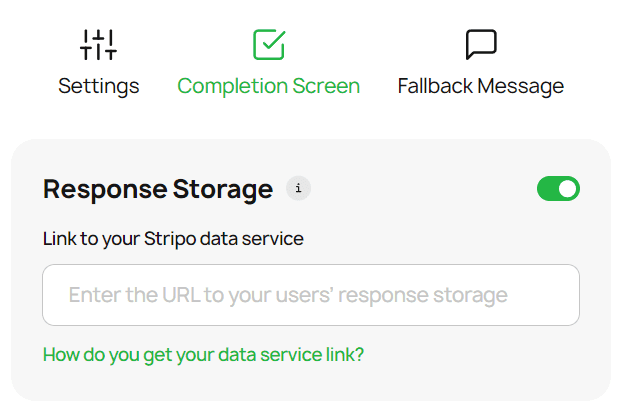Screen dimensions: 628x415
Task: Click the Response Storage heading text
Action: pos(158,189)
